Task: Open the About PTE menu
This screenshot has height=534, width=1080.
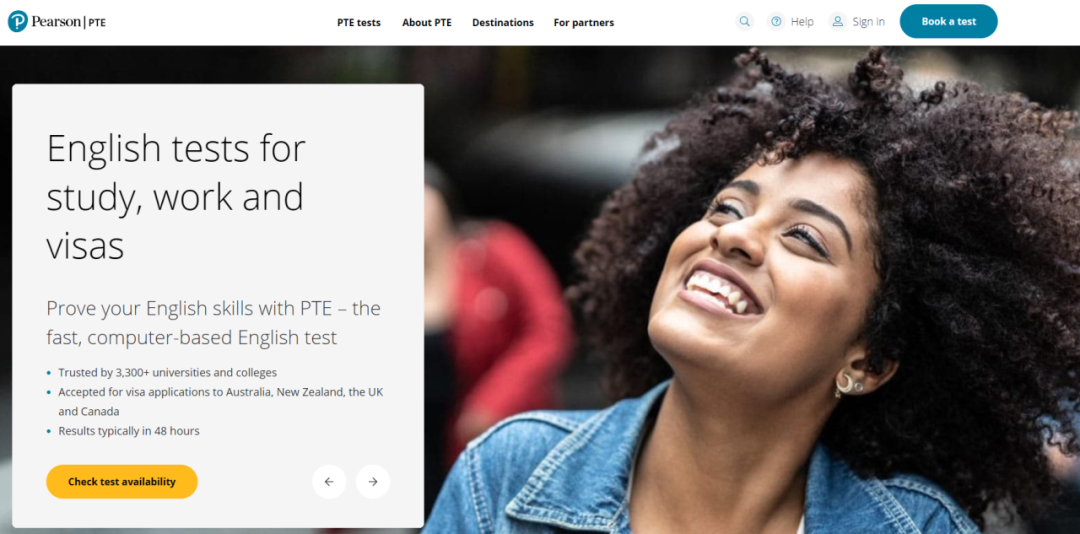Action: (x=427, y=22)
